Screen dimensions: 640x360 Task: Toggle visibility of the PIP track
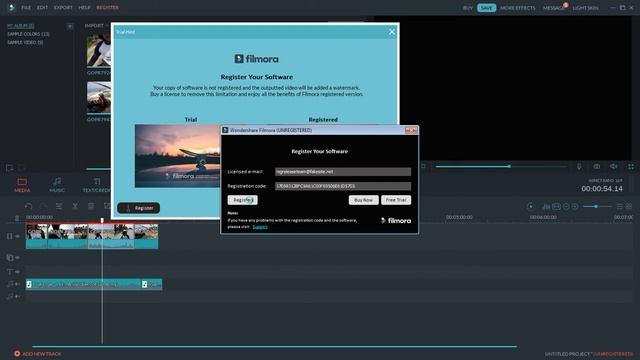18,258
